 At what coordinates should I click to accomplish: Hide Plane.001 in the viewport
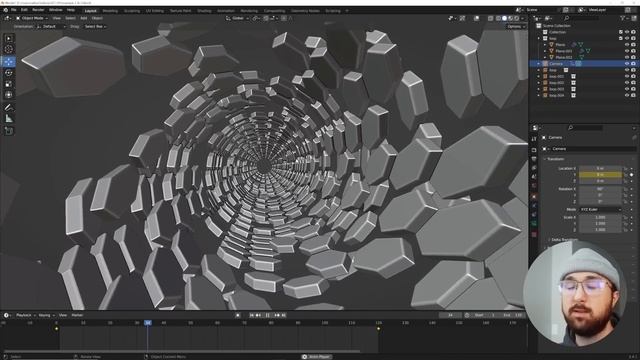point(627,51)
